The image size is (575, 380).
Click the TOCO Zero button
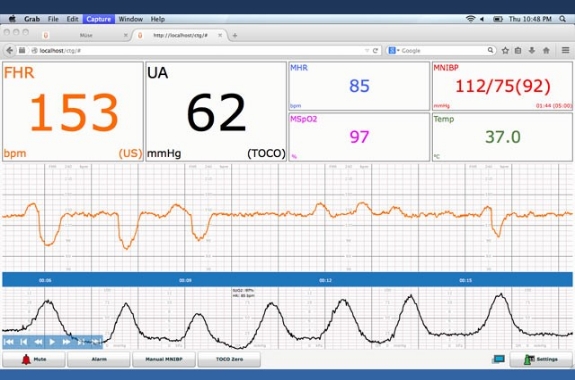coord(229,359)
